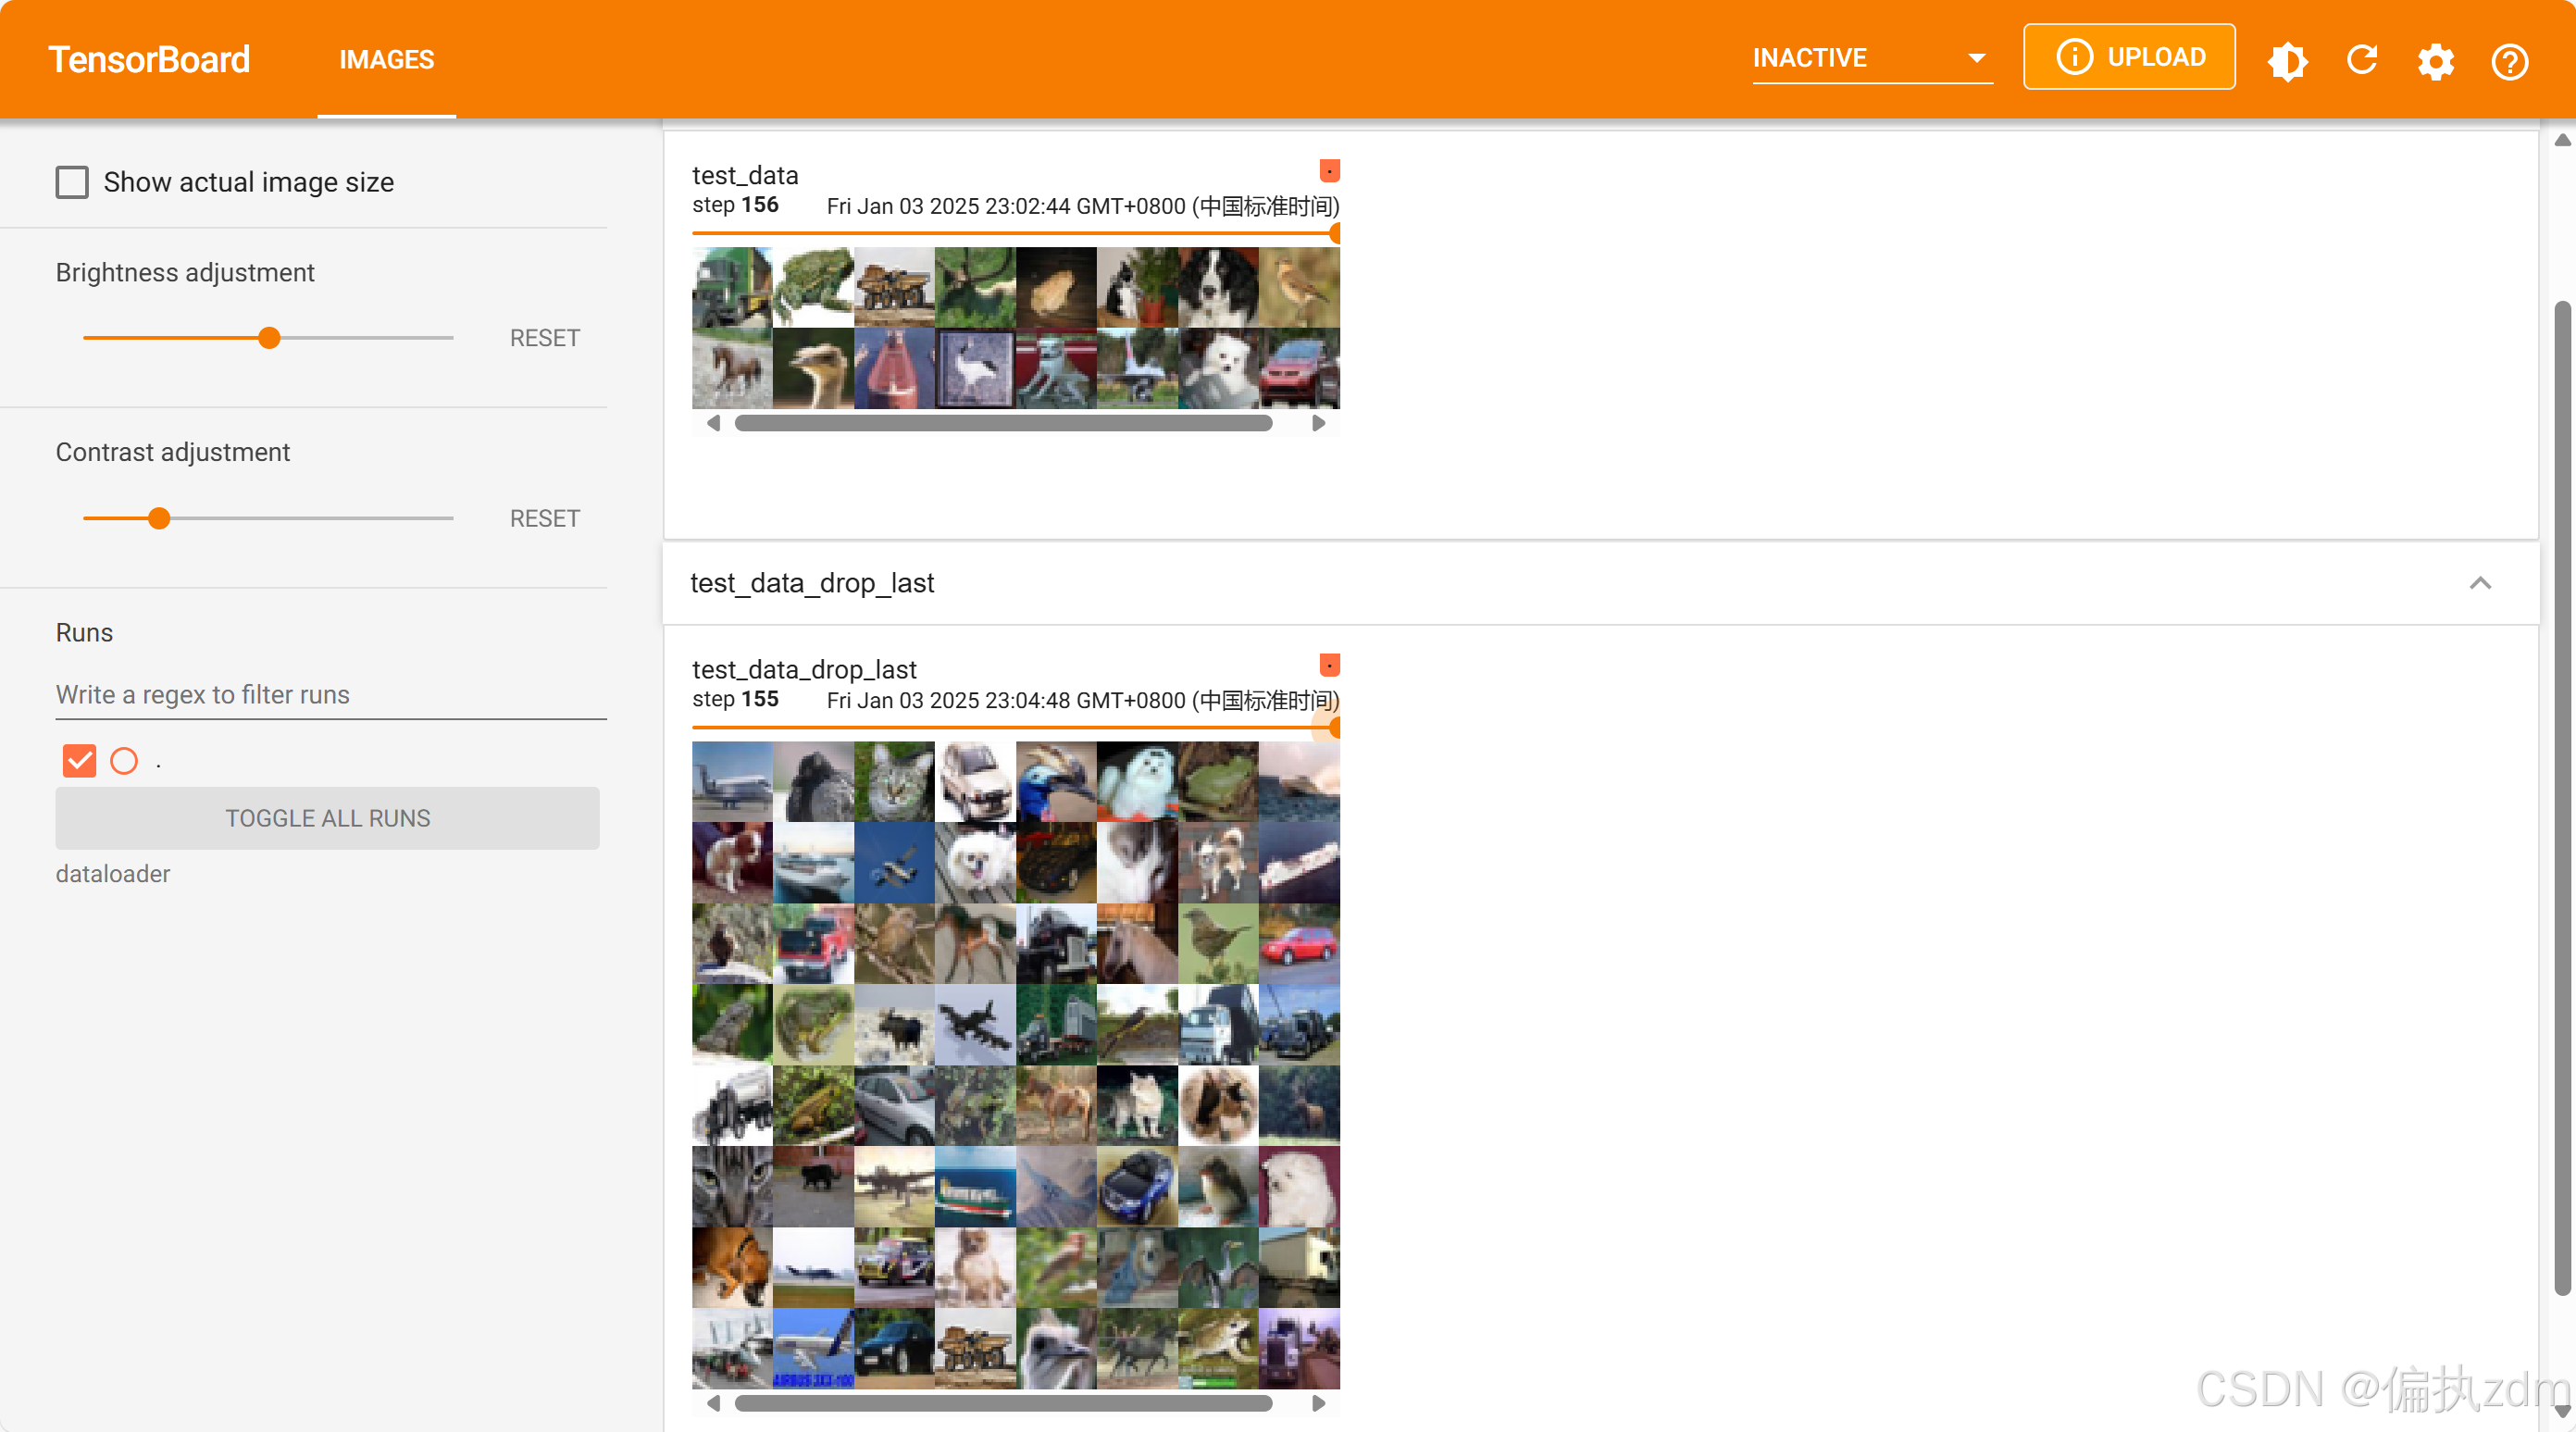The width and height of the screenshot is (2576, 1432).
Task: Uncheck the run '.' visibility checkbox
Action: tap(79, 761)
